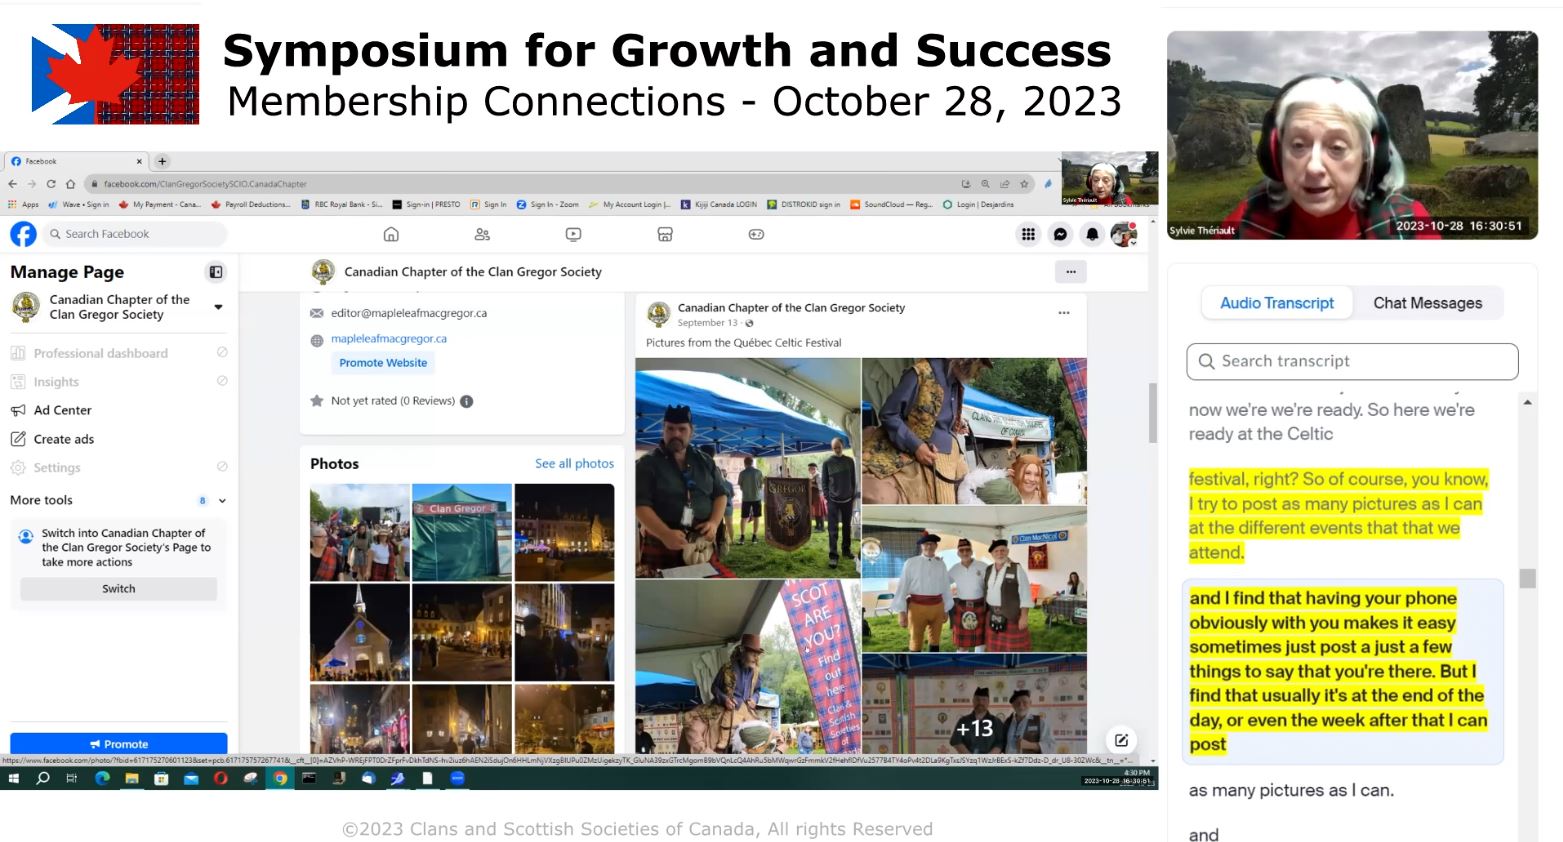This screenshot has width=1563, height=842.
Task: Click the transcript scrollbar up arrow
Action: (1527, 402)
